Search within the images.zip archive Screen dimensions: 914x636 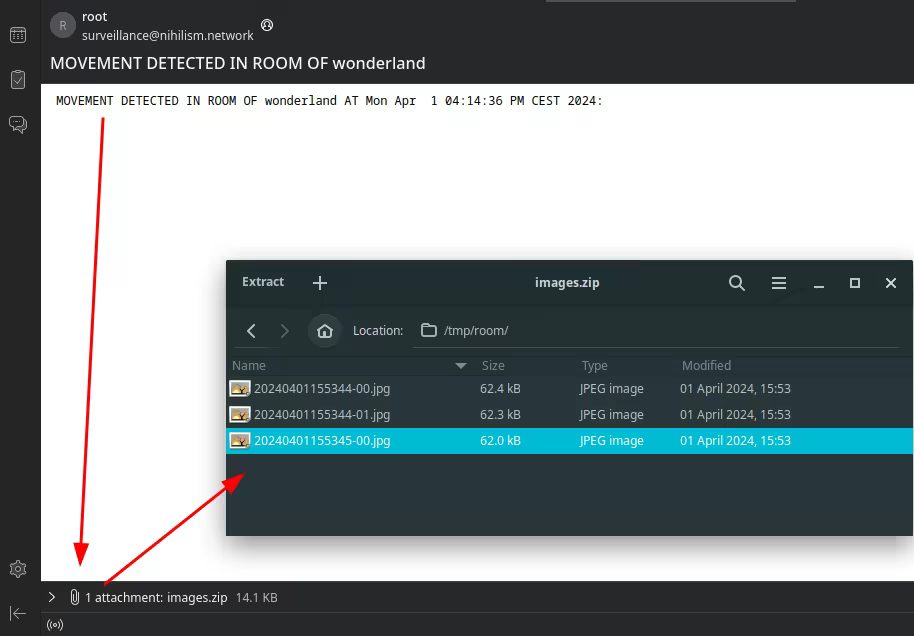tap(737, 283)
